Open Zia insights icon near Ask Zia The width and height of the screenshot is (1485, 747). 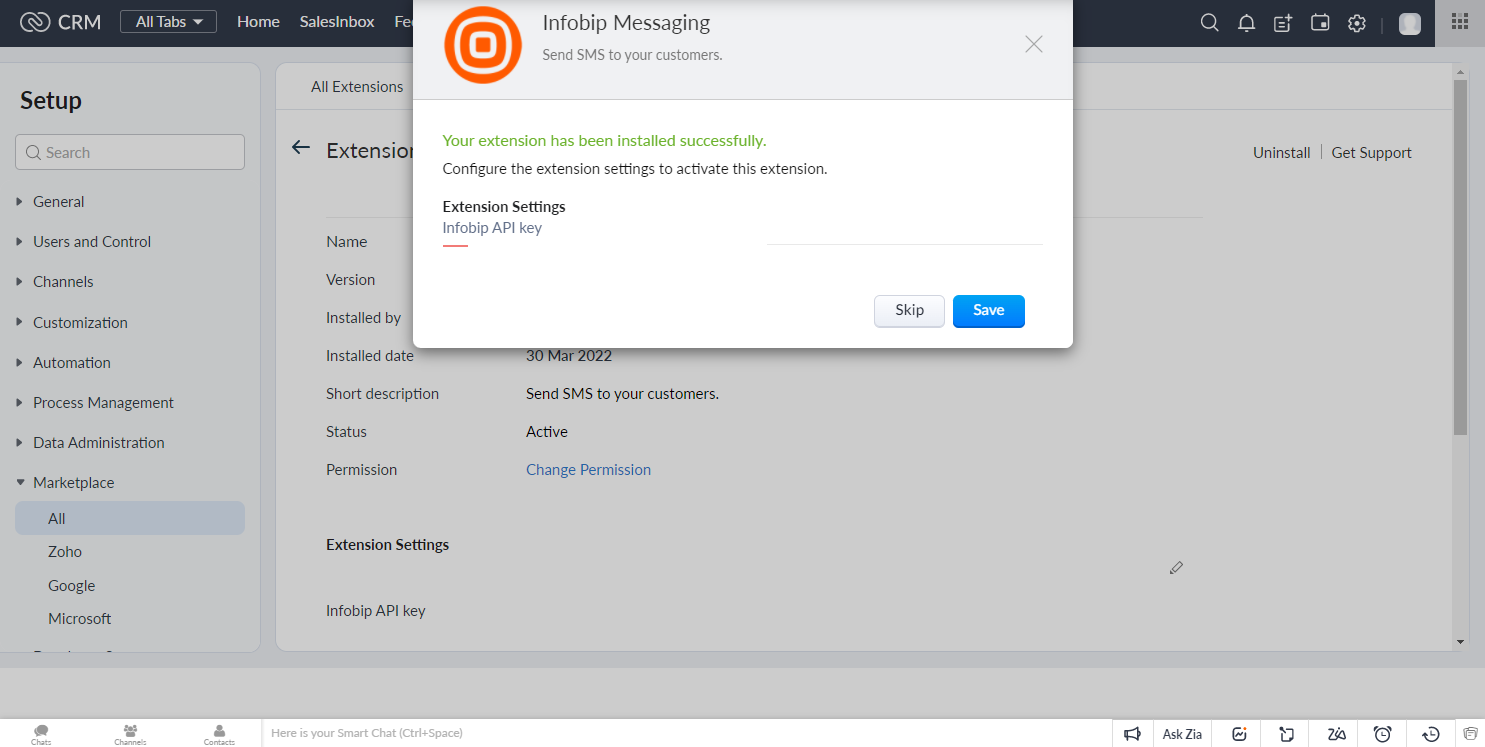(1239, 733)
